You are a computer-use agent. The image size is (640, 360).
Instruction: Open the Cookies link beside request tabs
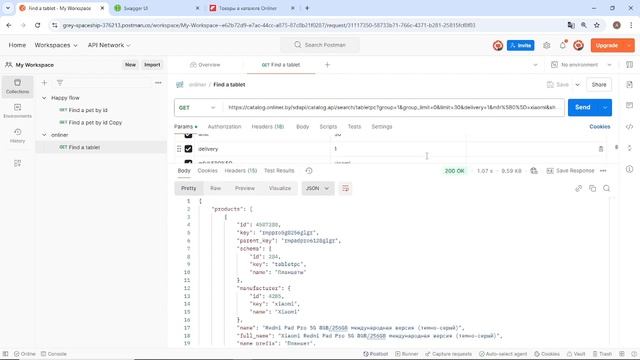pos(600,127)
